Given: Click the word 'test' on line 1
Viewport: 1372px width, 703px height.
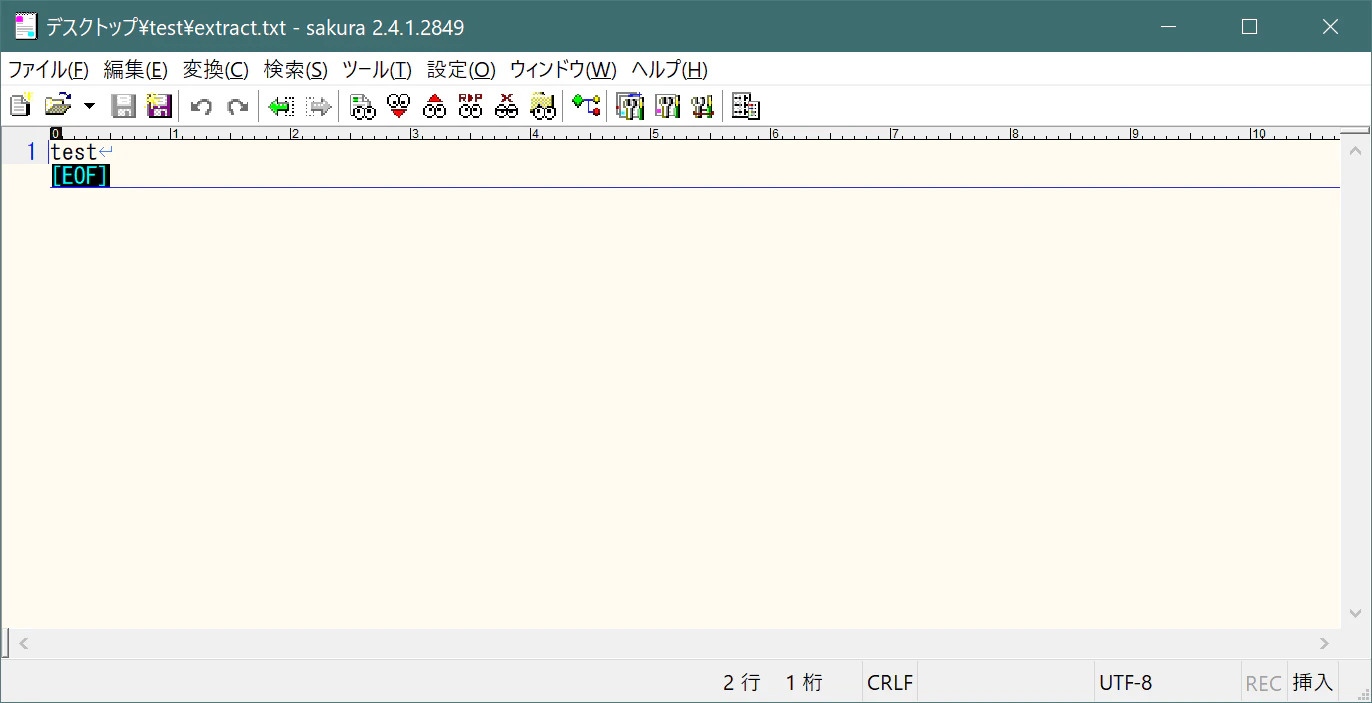Looking at the screenshot, I should [x=74, y=152].
